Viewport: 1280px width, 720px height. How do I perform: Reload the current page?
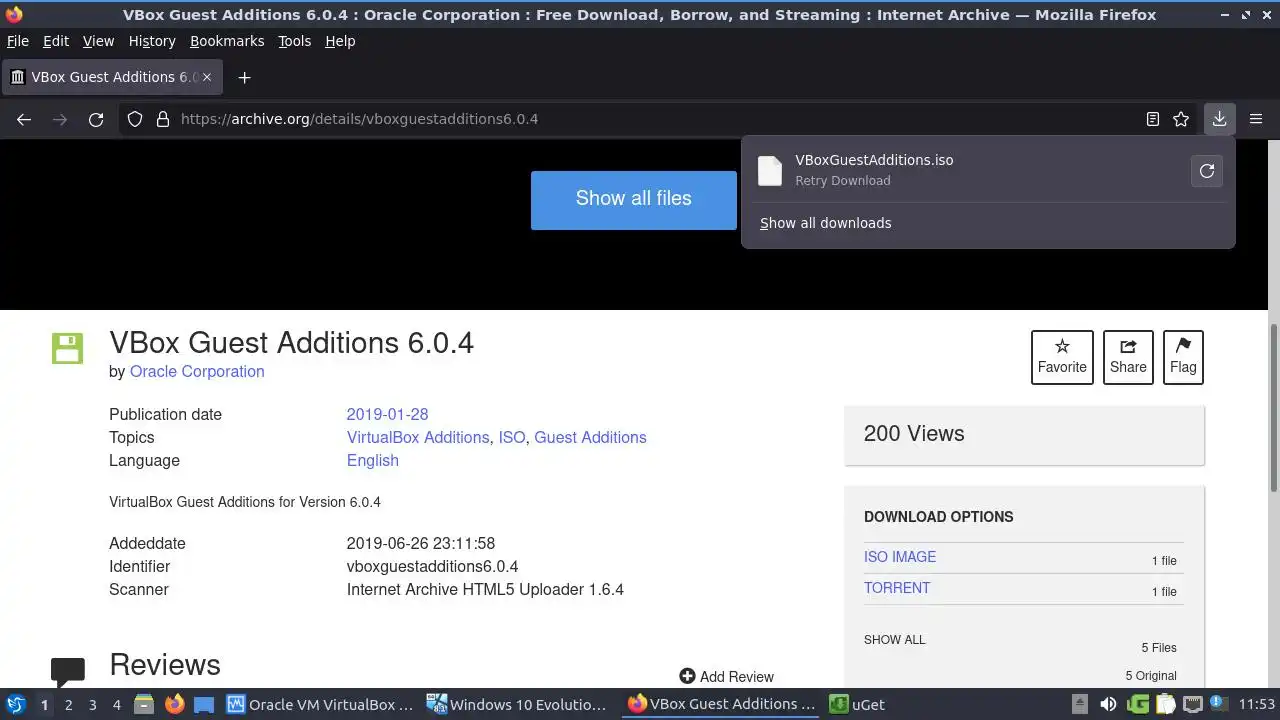click(x=96, y=119)
